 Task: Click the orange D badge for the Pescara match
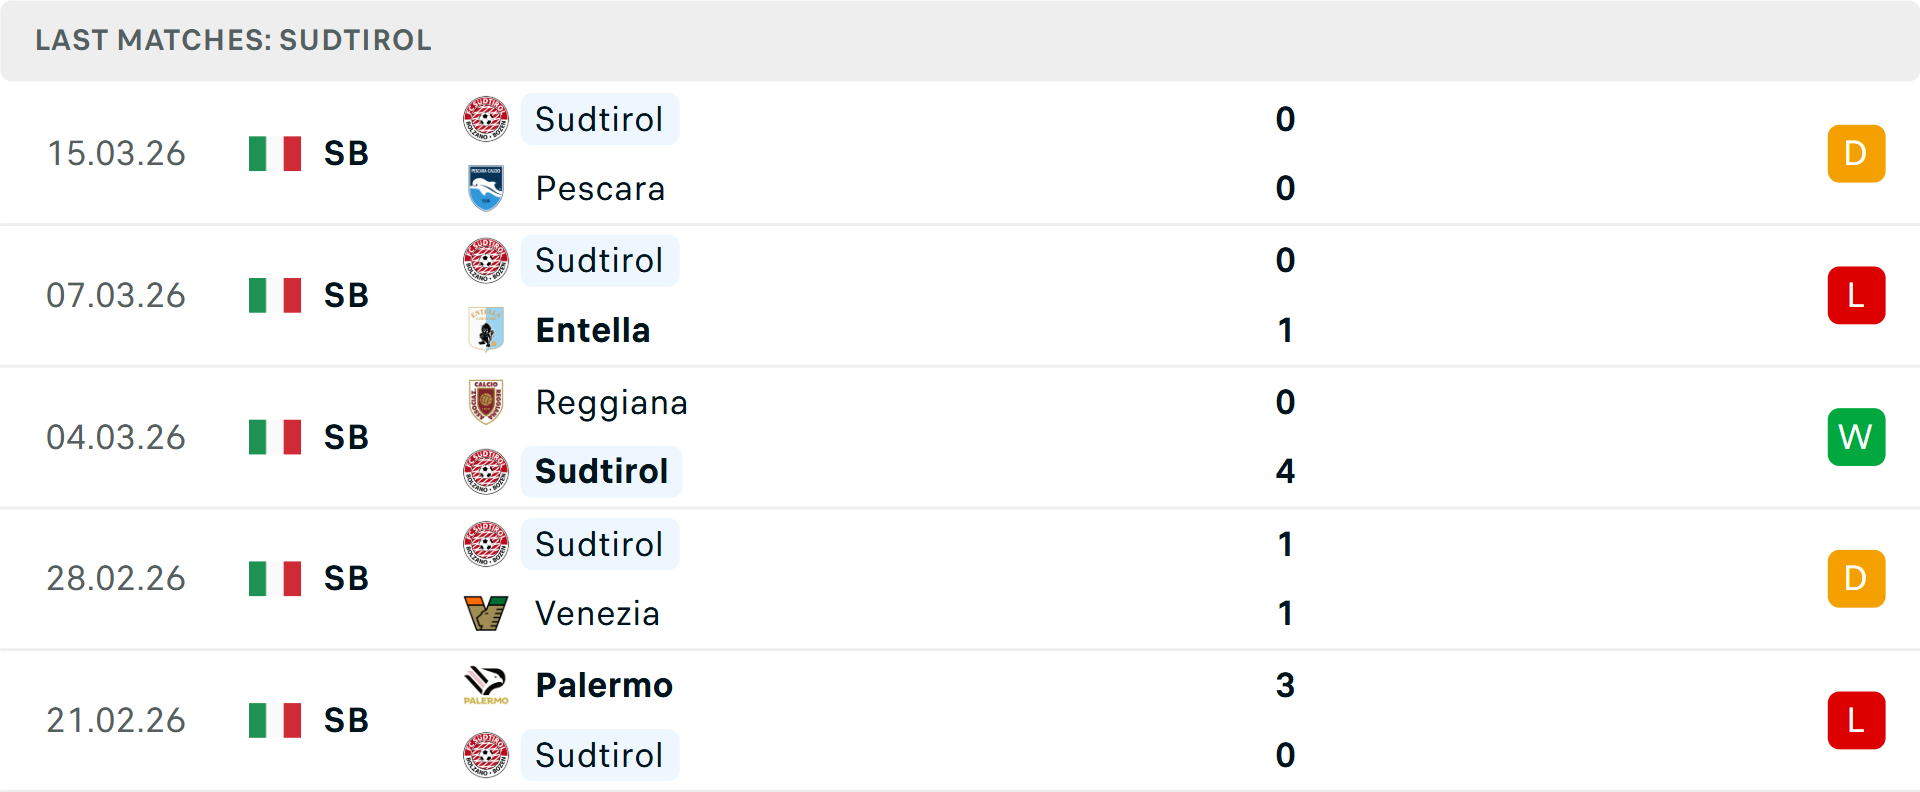pos(1856,153)
